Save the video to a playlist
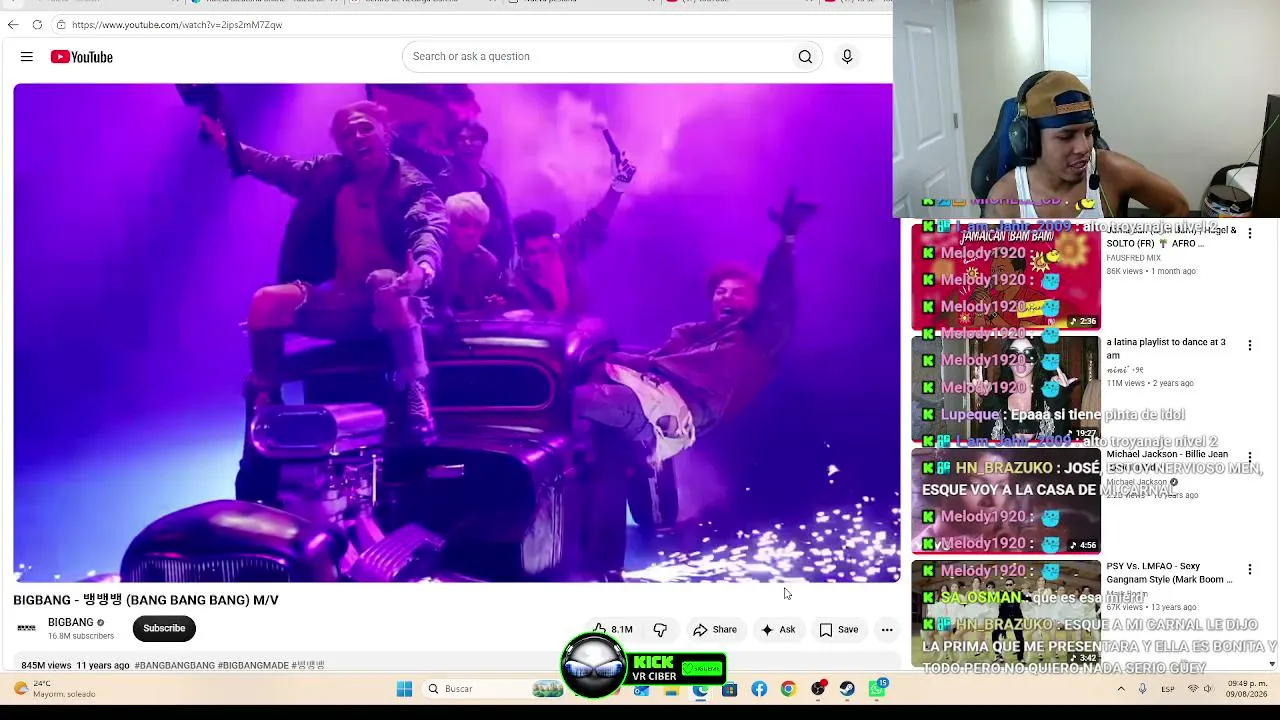1280x720 pixels. click(x=839, y=630)
